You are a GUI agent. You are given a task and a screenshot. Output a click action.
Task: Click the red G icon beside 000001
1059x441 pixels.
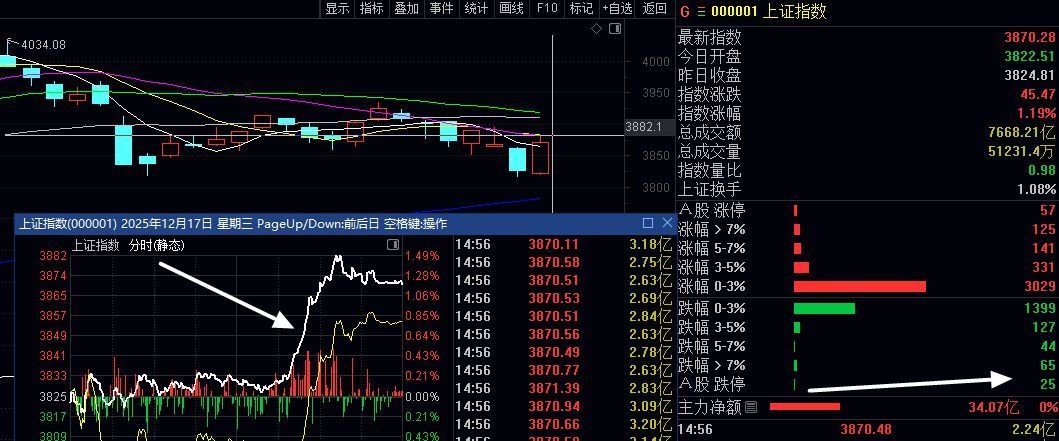click(684, 11)
